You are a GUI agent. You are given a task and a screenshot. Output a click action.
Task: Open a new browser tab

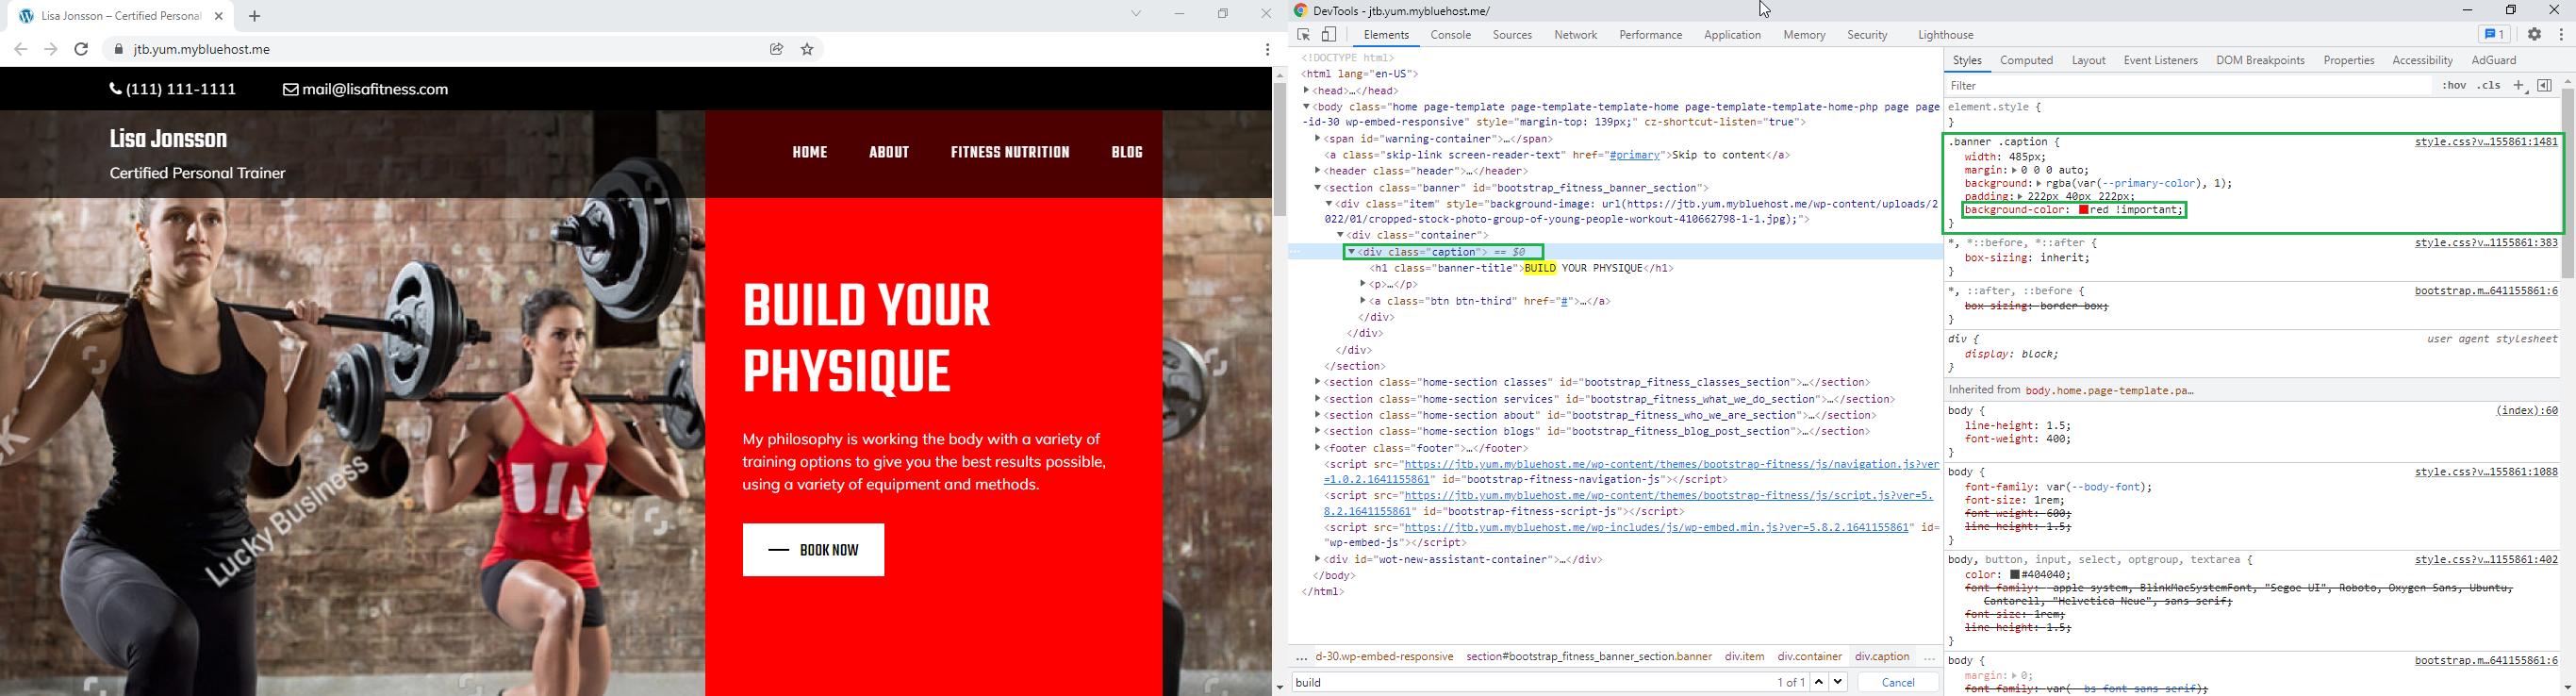pos(255,17)
